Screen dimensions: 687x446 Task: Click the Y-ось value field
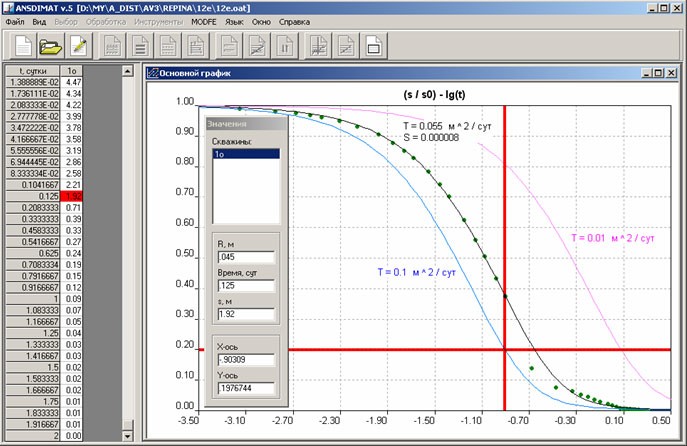(x=244, y=388)
